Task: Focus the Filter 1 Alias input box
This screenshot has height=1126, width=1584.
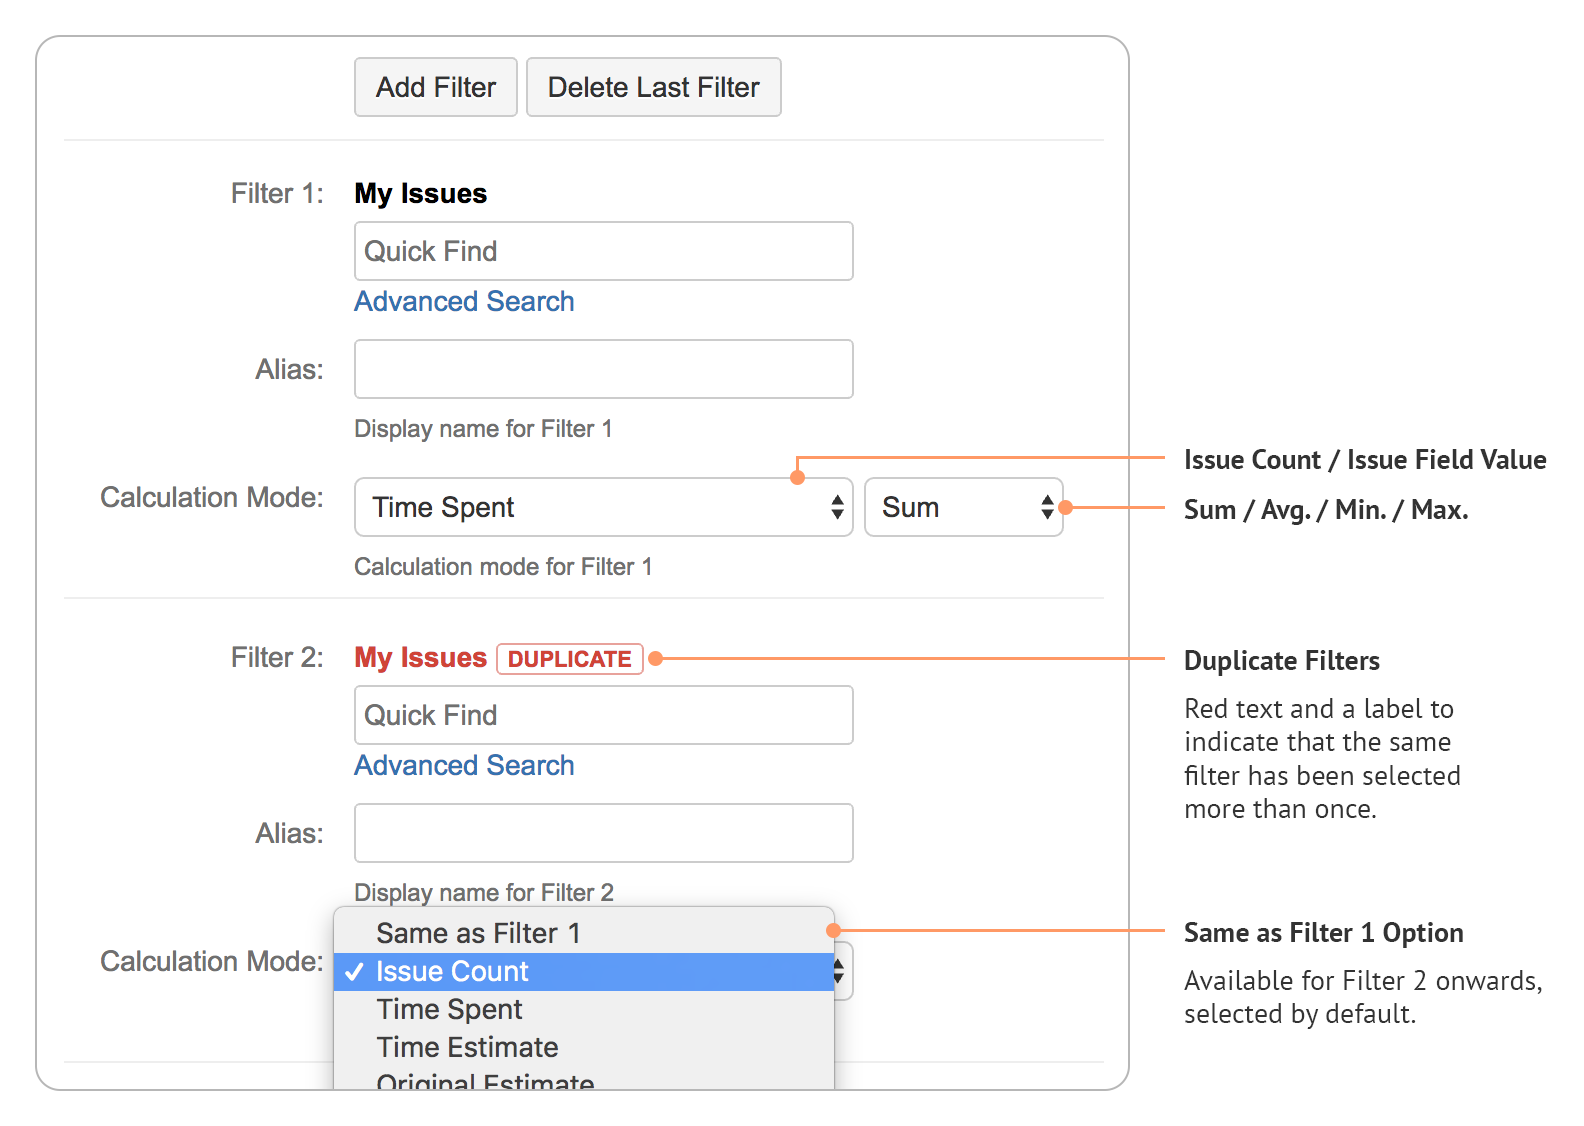Action: 603,369
